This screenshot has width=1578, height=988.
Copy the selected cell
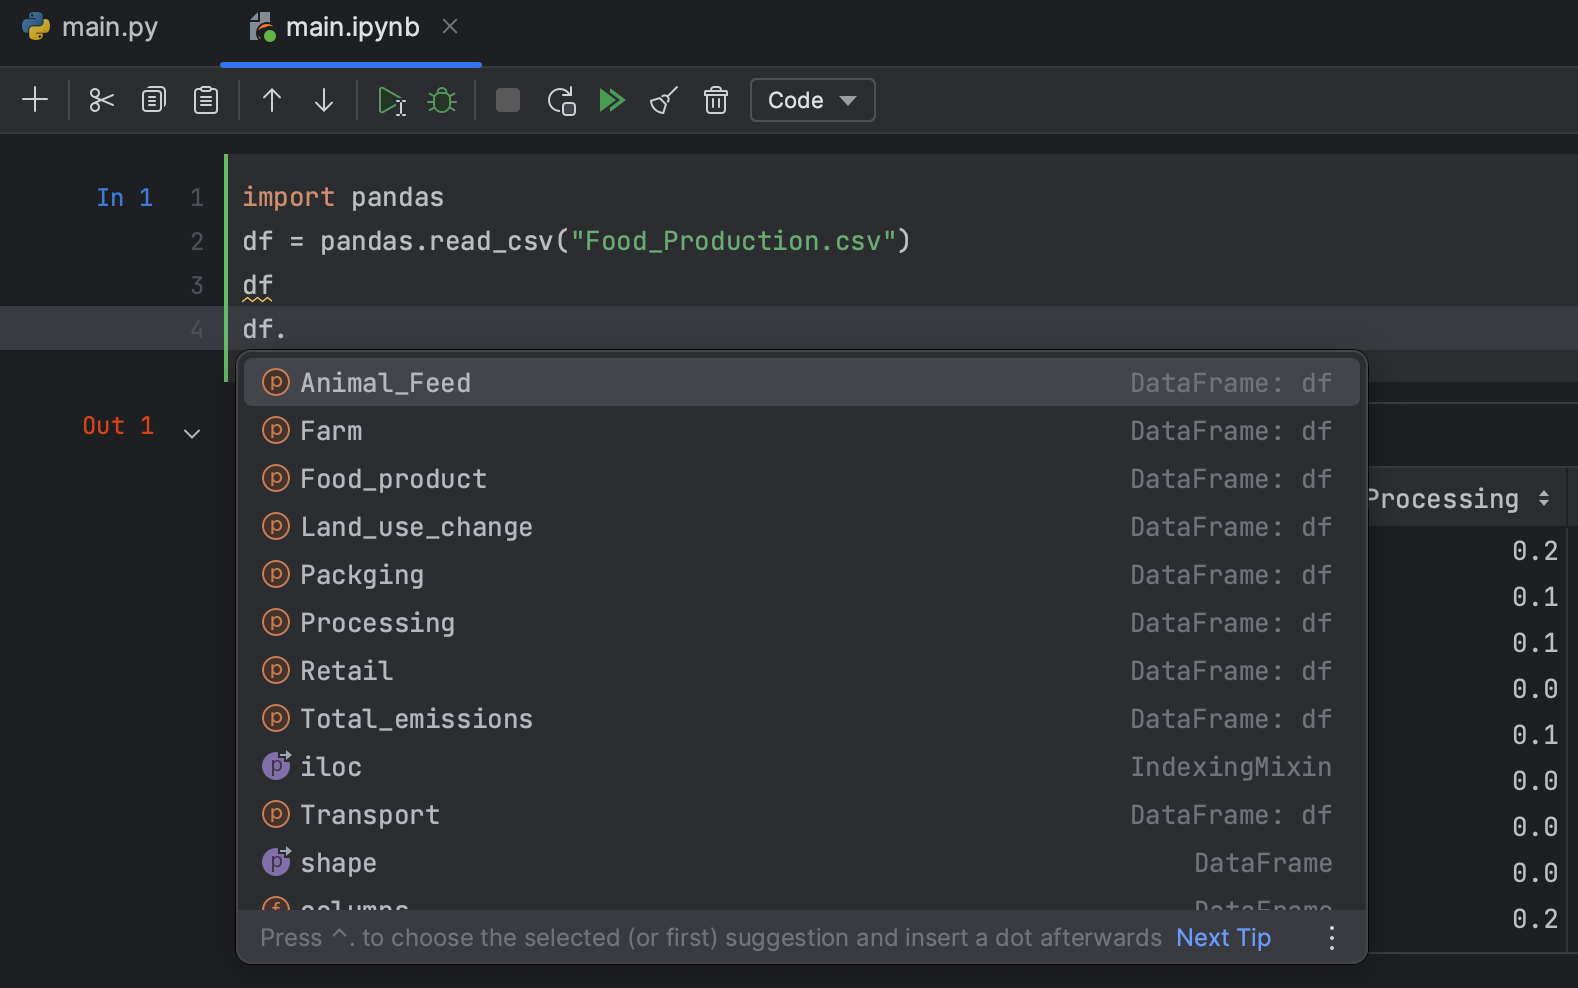click(x=153, y=100)
